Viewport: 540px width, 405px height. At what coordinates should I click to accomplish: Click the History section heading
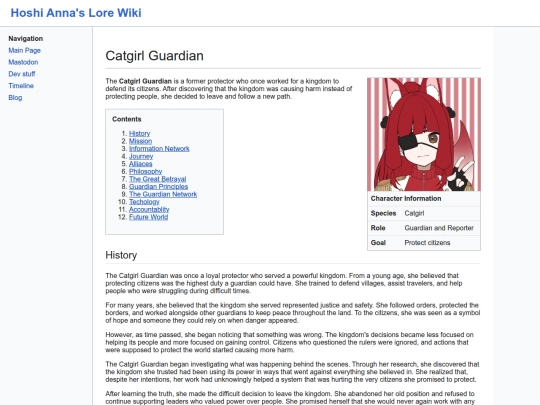click(121, 255)
